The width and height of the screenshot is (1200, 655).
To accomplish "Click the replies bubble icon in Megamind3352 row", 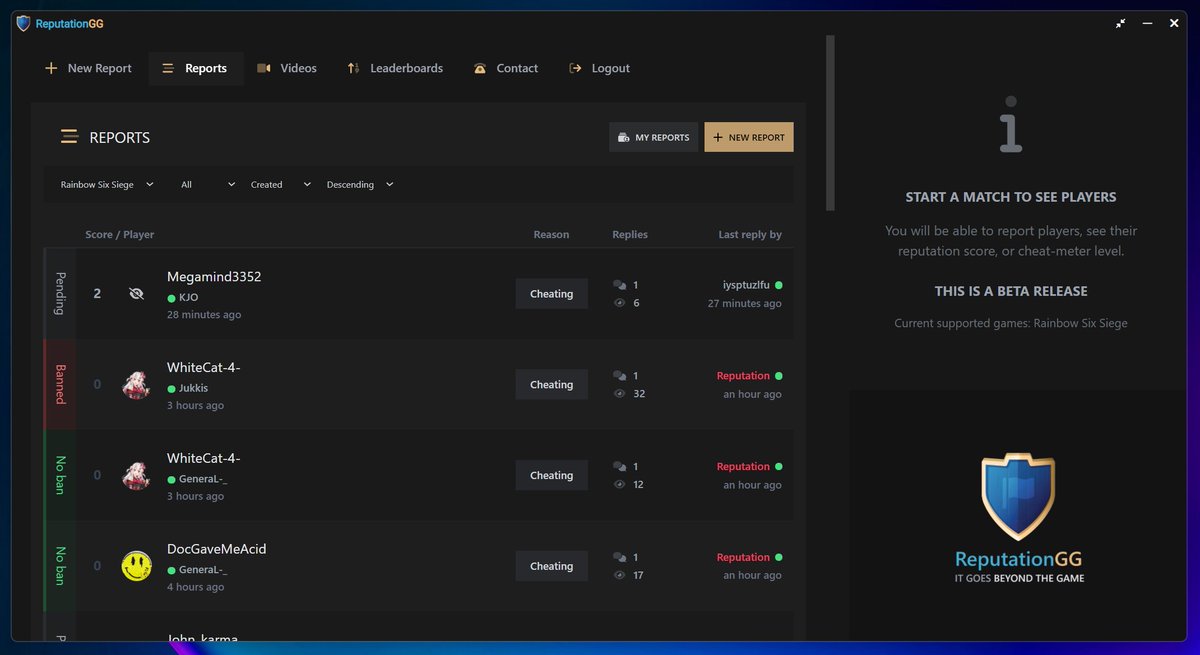I will [619, 285].
